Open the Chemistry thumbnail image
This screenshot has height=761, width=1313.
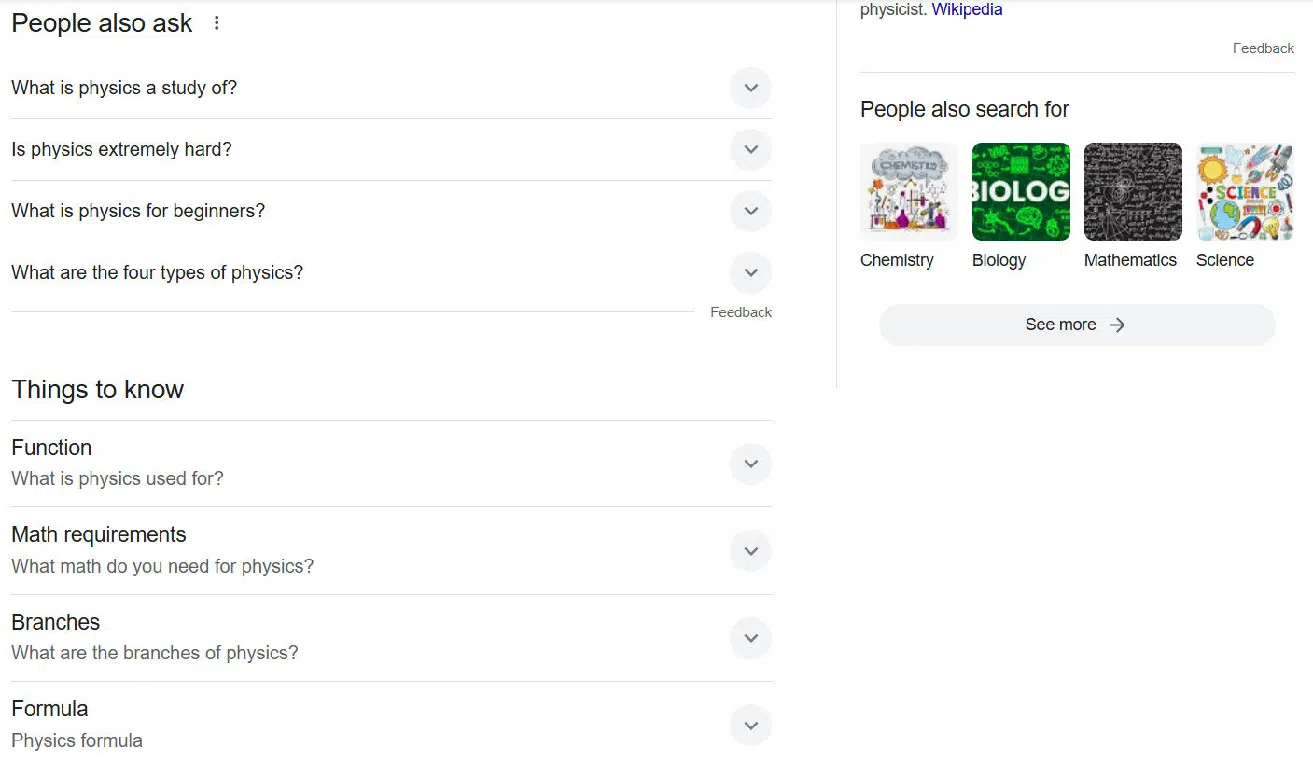point(909,192)
